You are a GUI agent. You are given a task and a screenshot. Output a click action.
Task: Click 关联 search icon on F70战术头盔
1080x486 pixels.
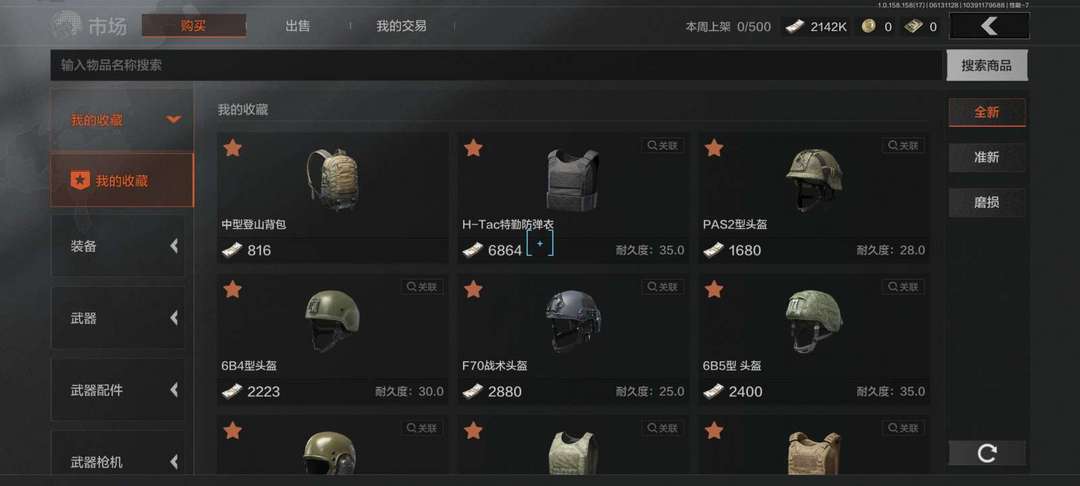coord(663,287)
